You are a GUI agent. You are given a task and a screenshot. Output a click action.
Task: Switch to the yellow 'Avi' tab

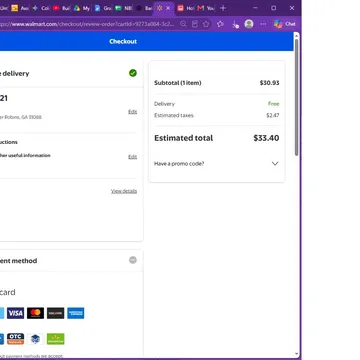click(x=20, y=8)
